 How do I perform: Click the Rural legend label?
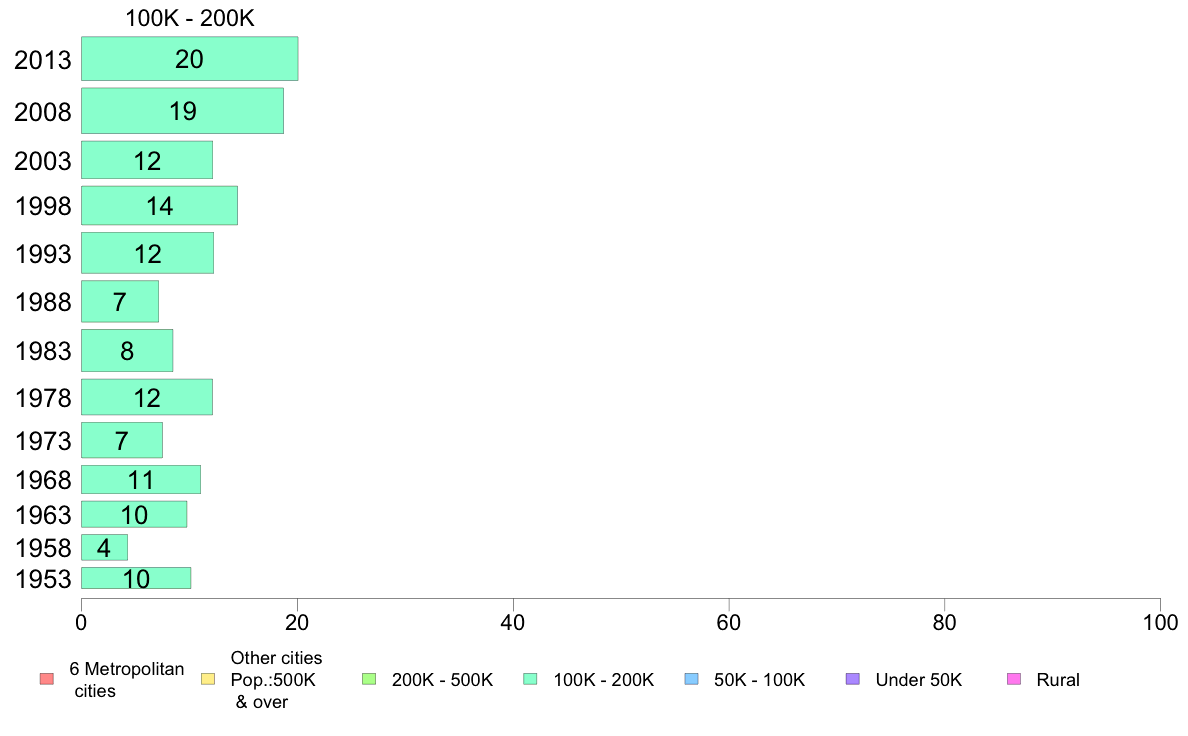coord(1058,680)
